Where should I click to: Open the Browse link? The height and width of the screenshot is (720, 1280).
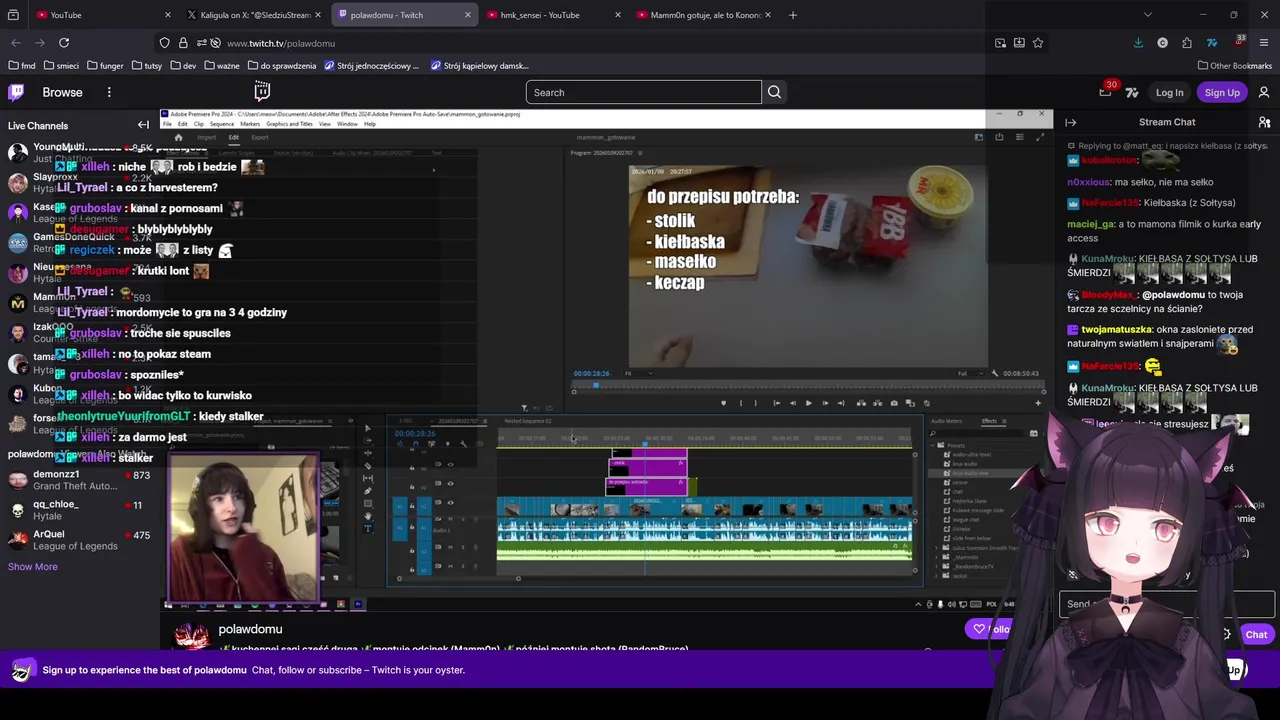(x=62, y=92)
